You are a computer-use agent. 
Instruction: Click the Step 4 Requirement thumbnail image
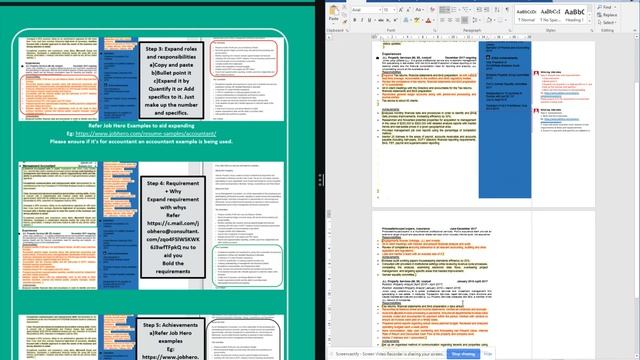pos(151,226)
